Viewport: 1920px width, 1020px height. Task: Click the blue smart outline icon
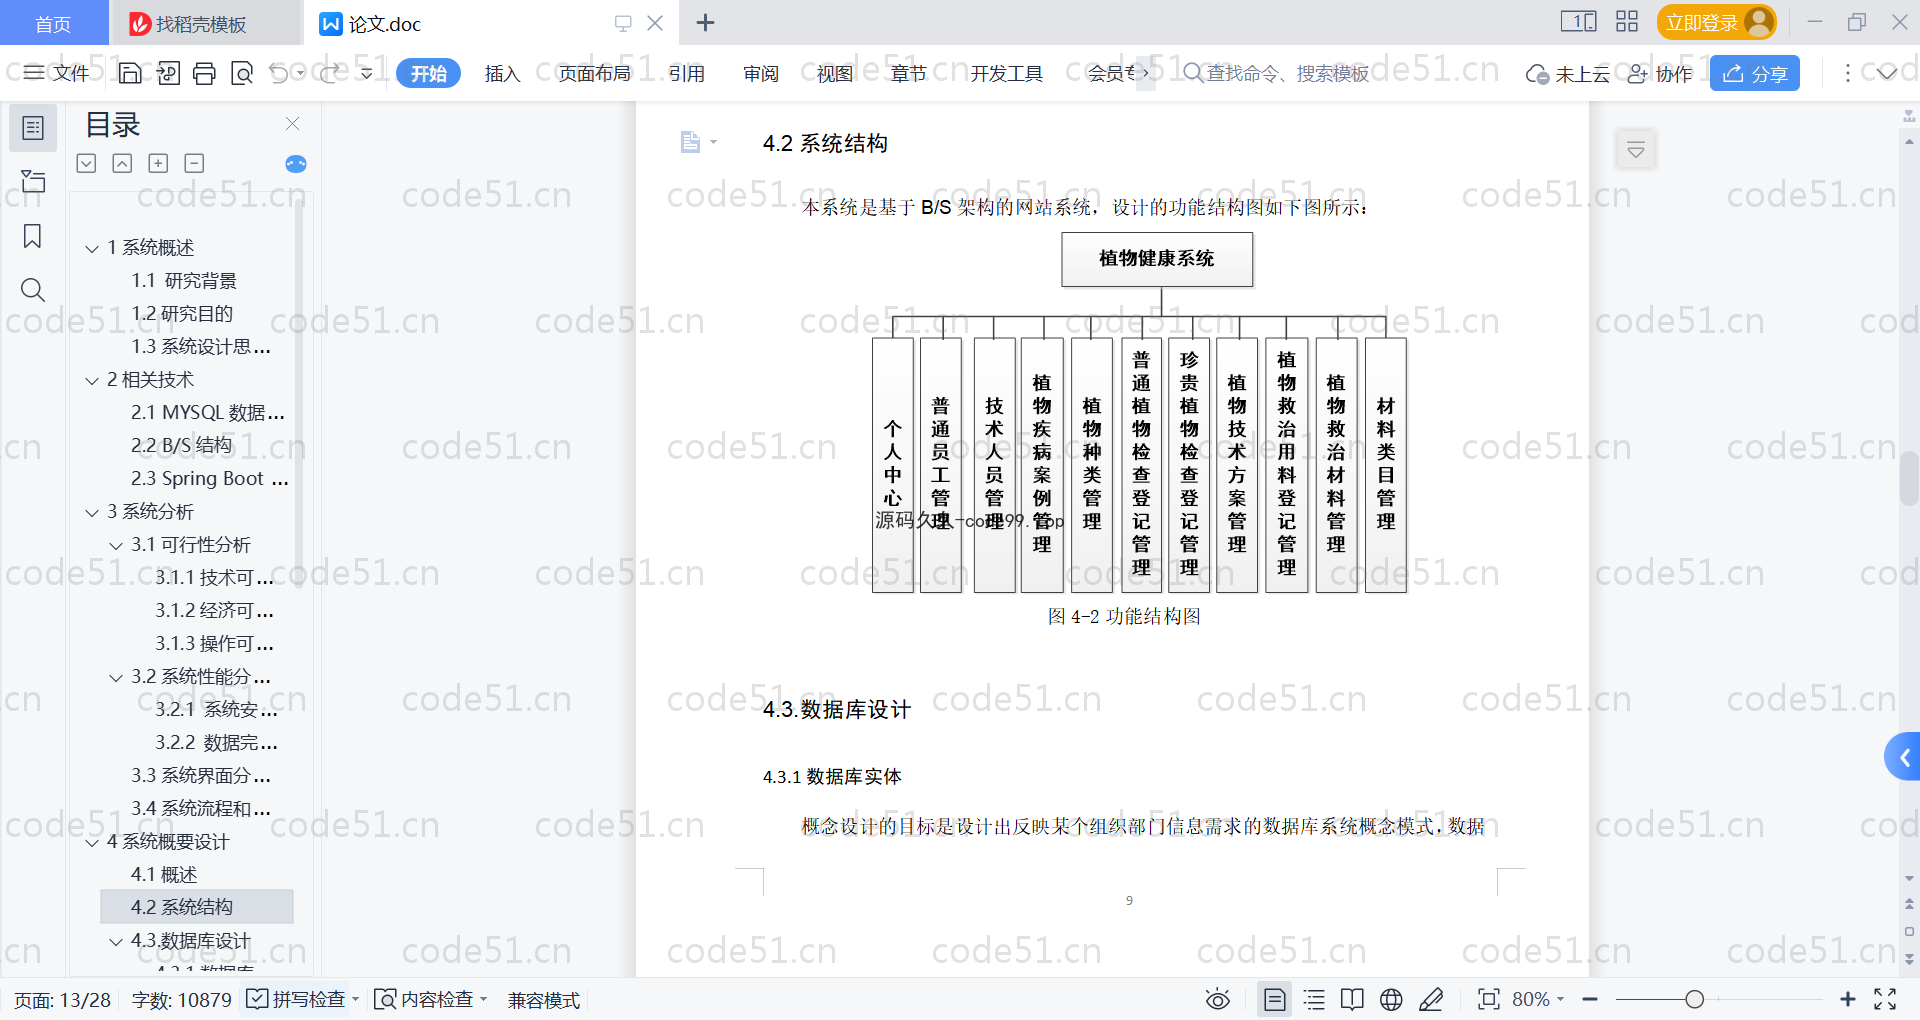[x=296, y=164]
